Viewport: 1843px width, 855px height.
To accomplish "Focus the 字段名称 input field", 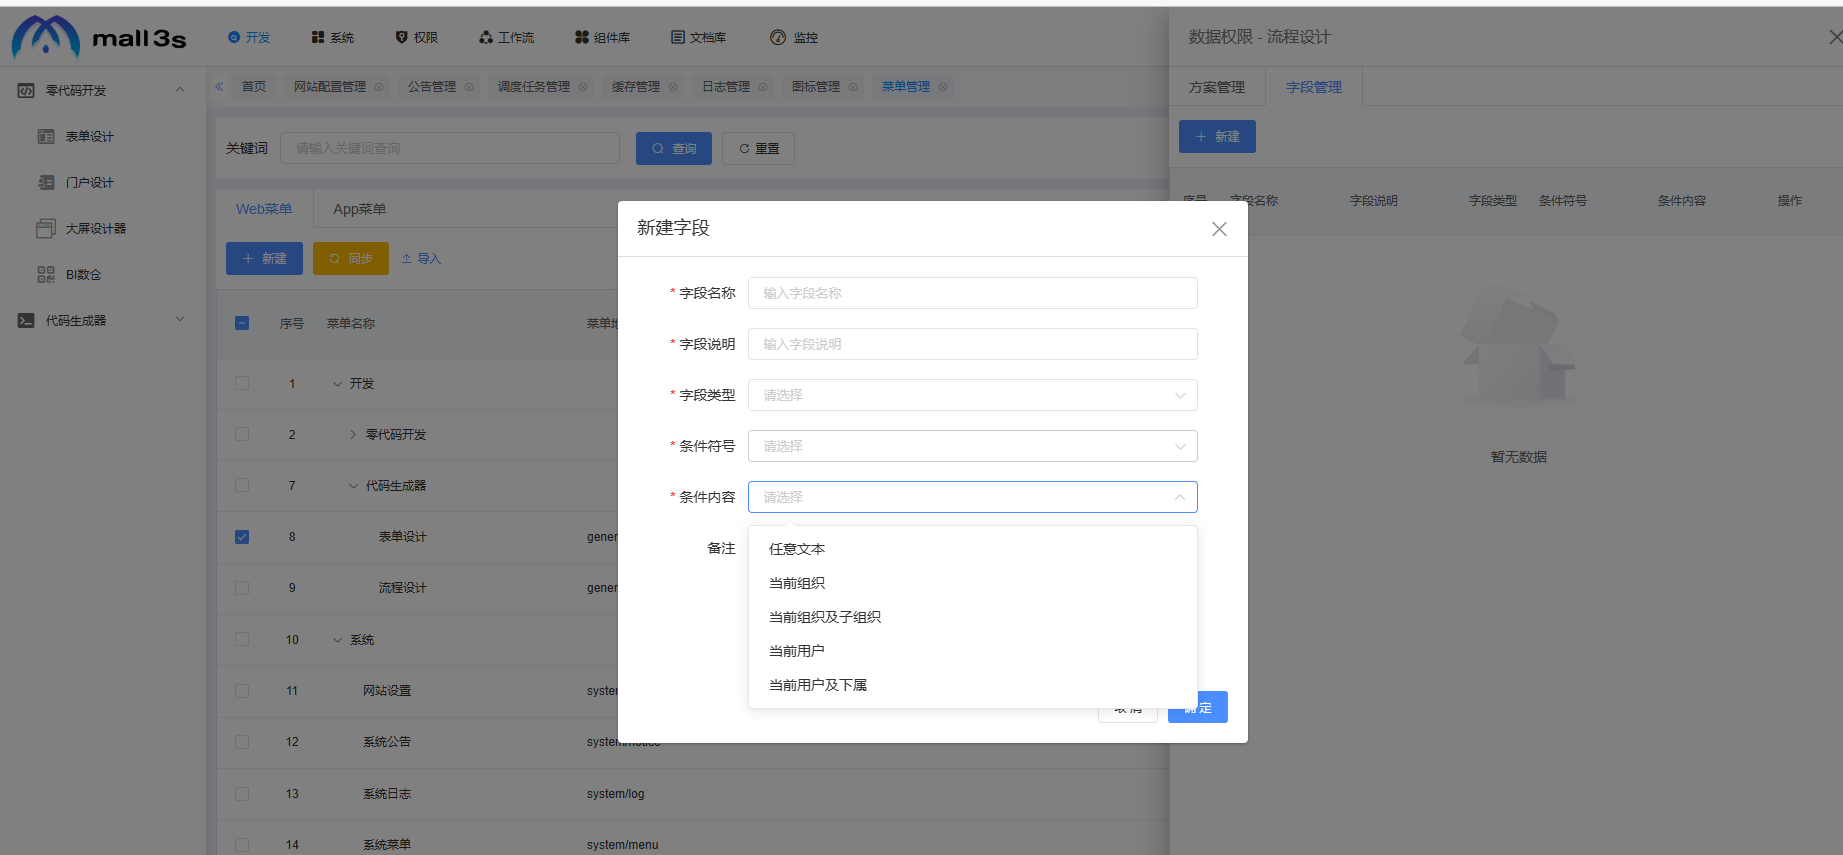I will 972,293.
